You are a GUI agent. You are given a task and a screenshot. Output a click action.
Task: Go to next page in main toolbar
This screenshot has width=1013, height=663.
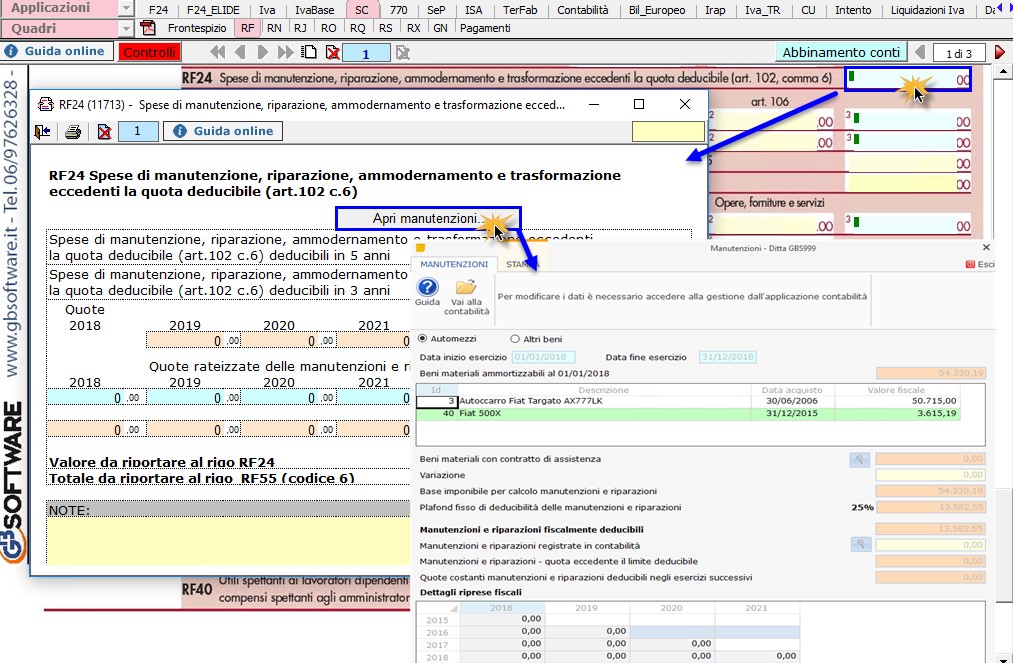point(262,52)
